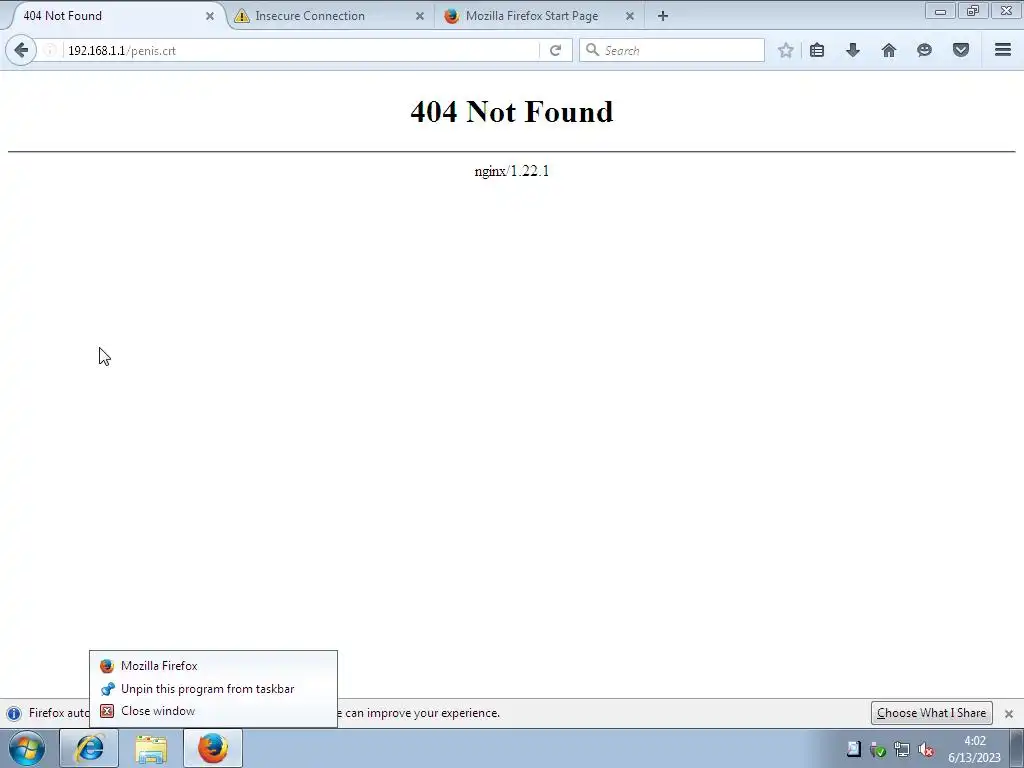This screenshot has width=1024, height=768.
Task: Click the muted volume tray icon
Action: [x=925, y=750]
